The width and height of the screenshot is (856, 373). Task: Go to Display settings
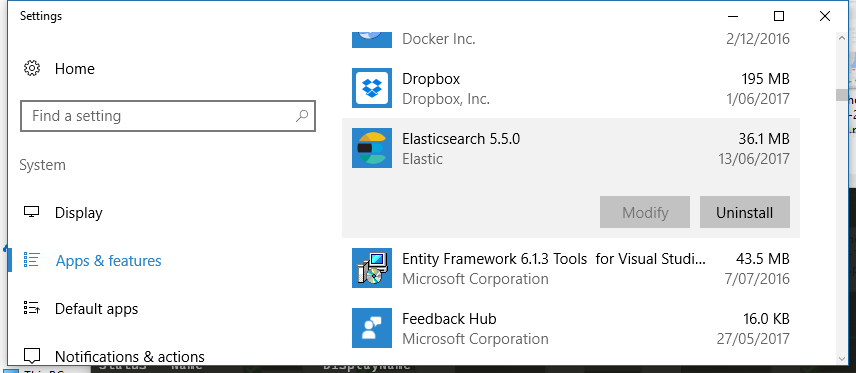(x=79, y=213)
